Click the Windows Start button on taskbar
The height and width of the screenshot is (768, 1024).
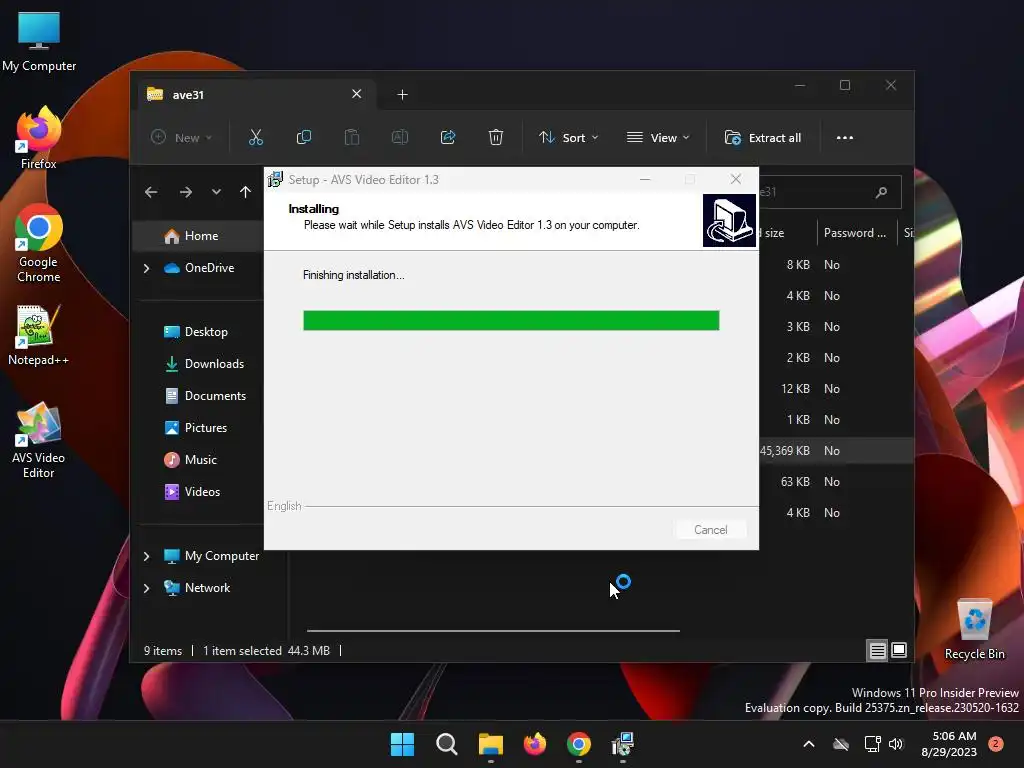pyautogui.click(x=402, y=744)
